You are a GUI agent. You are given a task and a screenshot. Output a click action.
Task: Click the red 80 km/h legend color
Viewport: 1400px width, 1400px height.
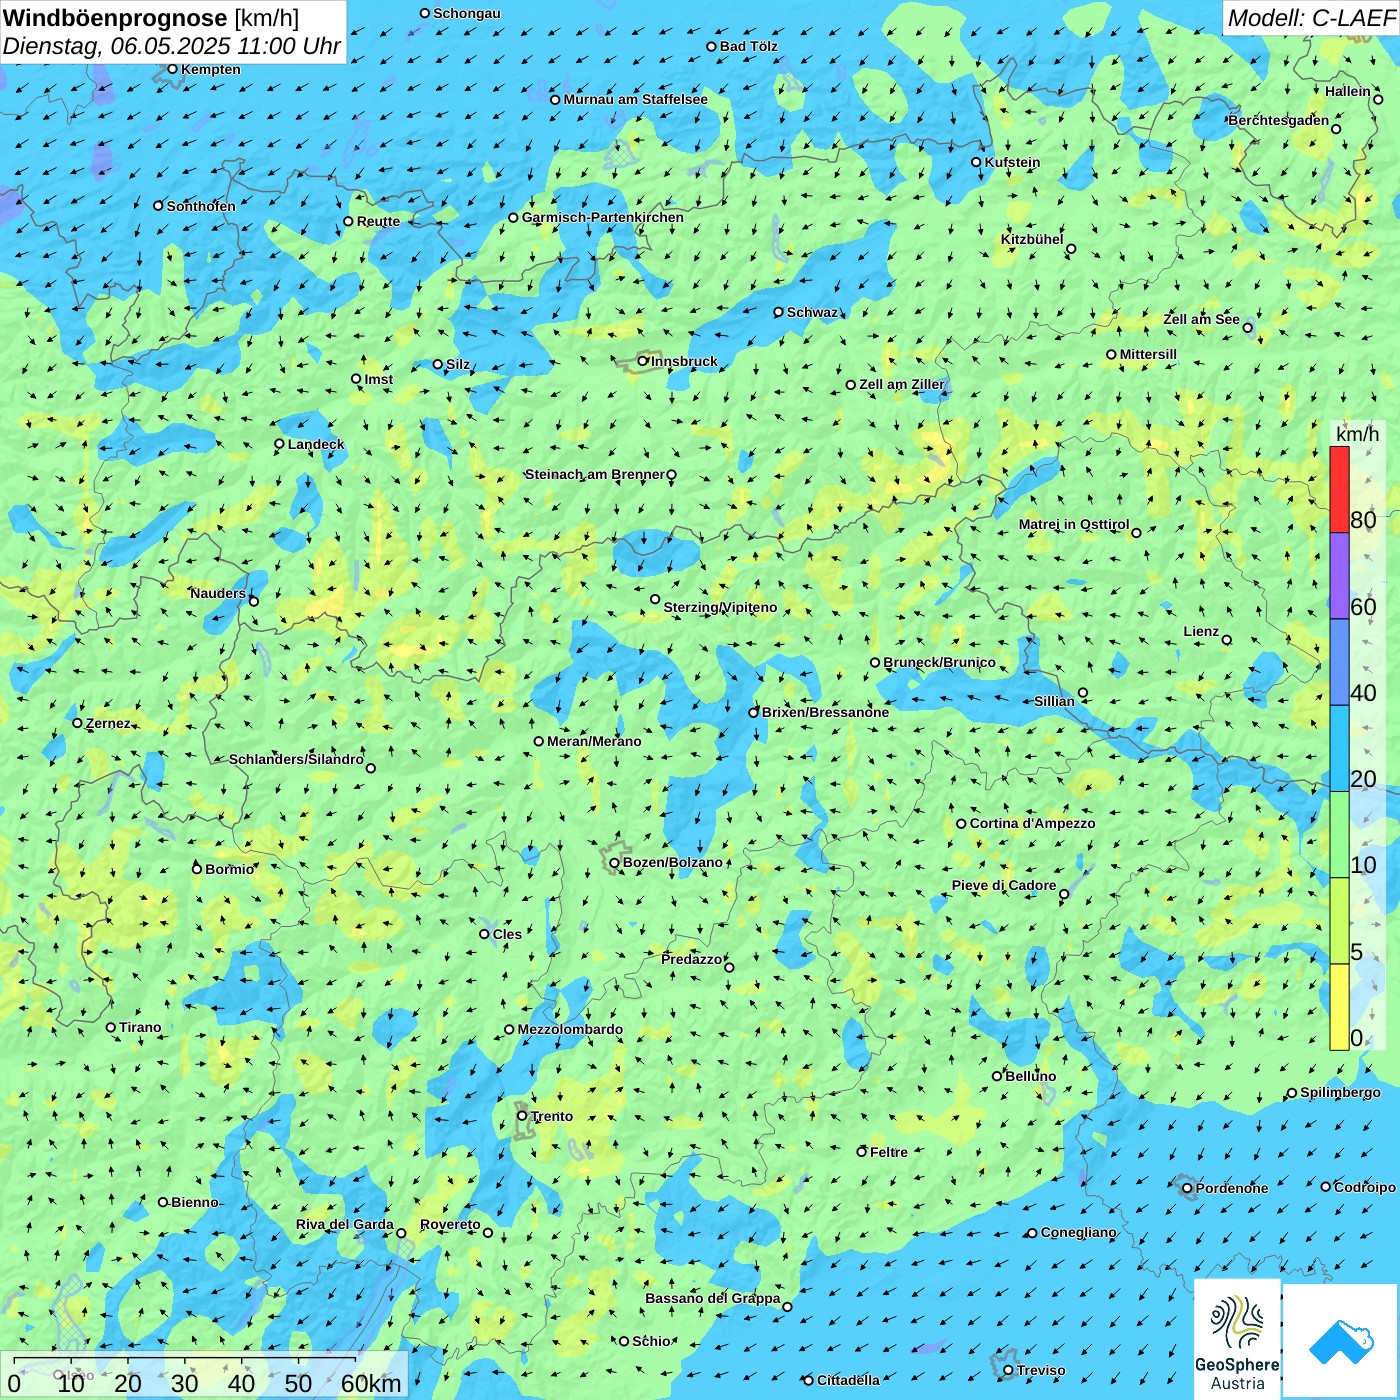coord(1339,489)
